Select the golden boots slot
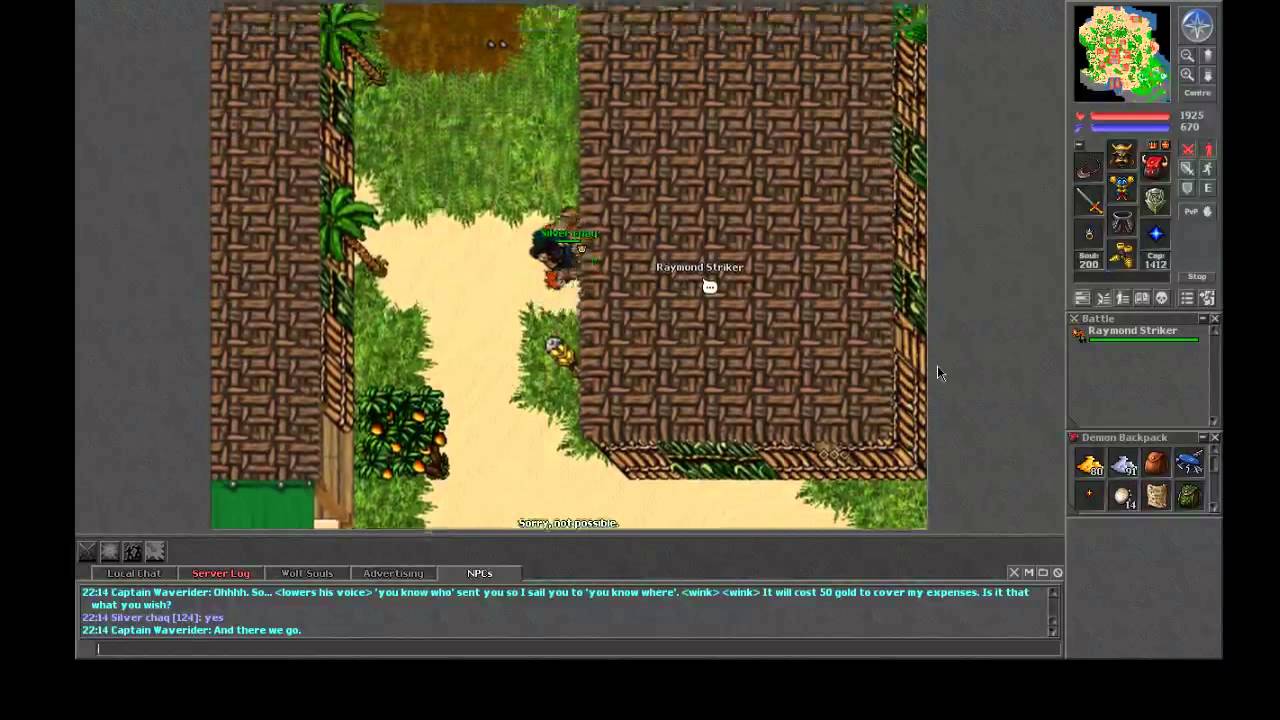 (1122, 254)
